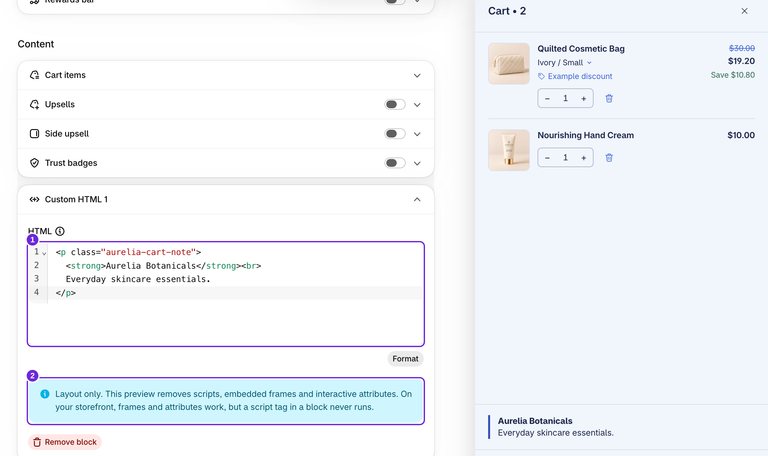The width and height of the screenshot is (768, 456).
Task: Enable the Trust badges toggle
Action: pos(395,163)
